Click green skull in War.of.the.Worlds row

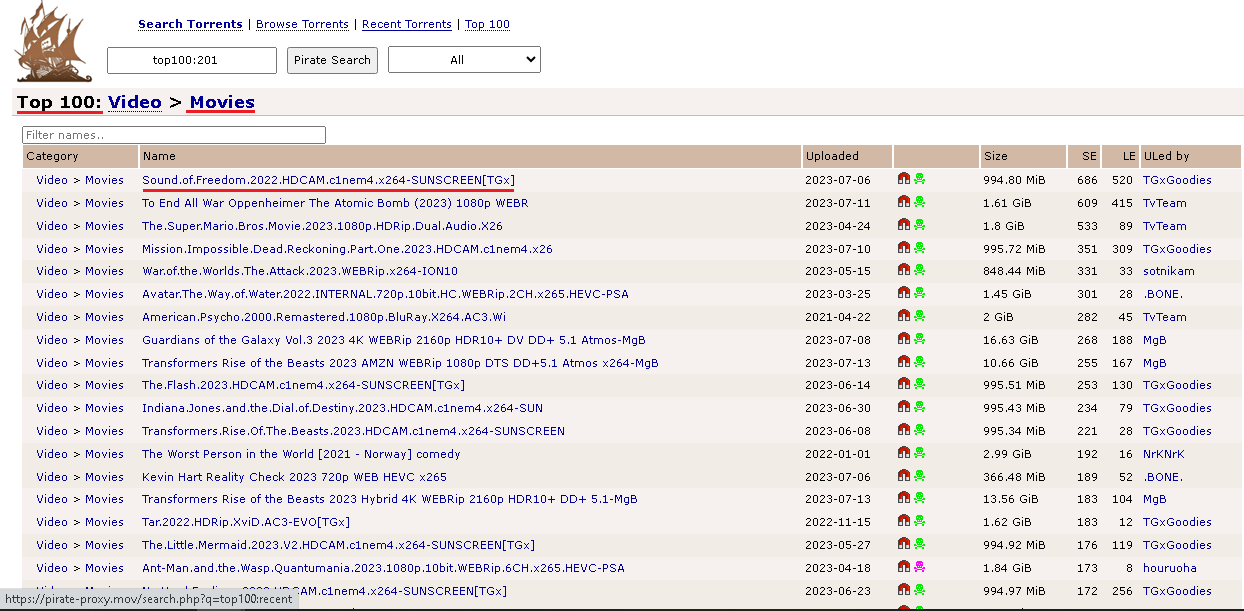(919, 270)
